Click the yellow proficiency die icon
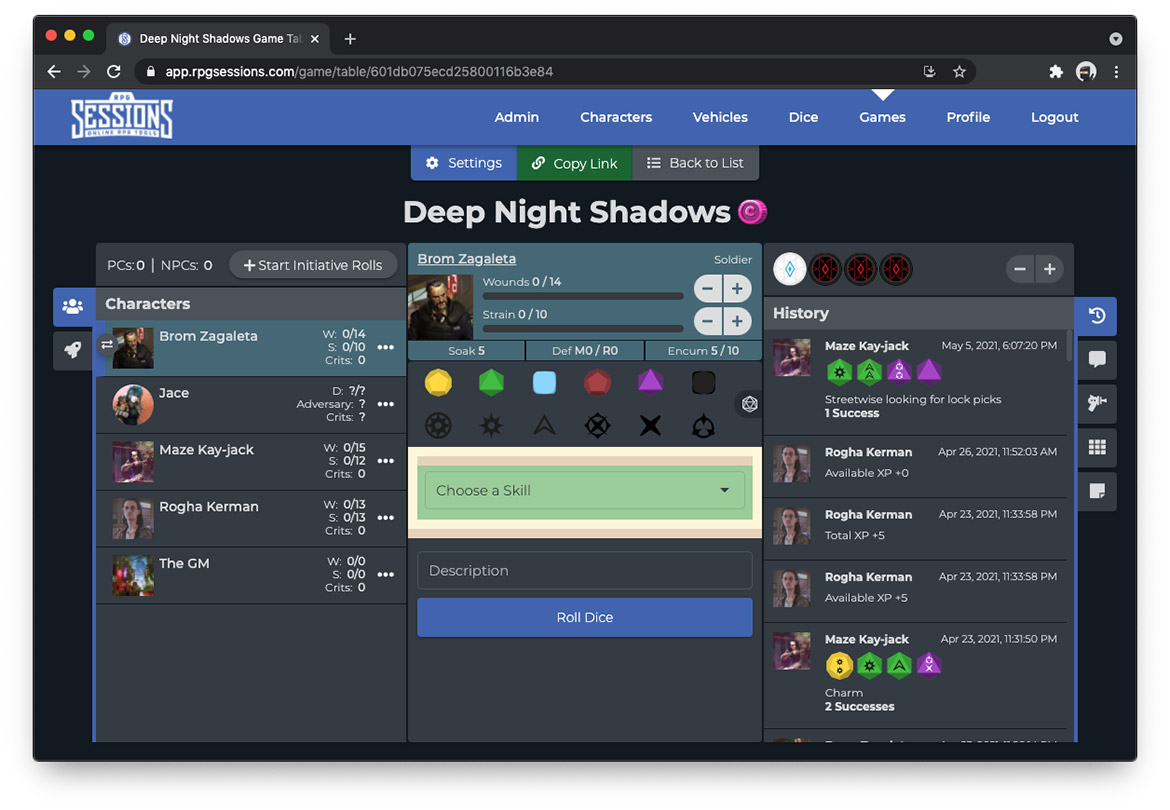The height and width of the screenshot is (810, 1170). pos(438,382)
